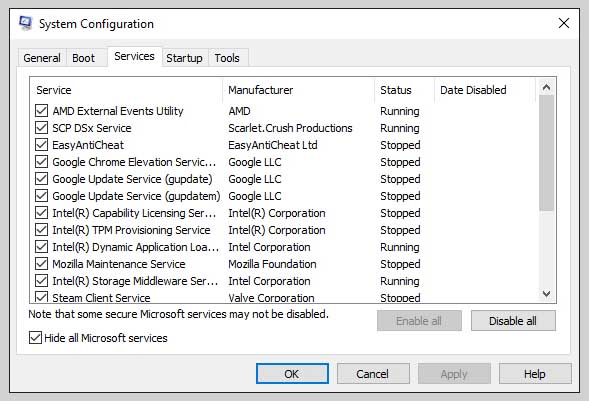The width and height of the screenshot is (589, 401).
Task: Click the Enable all button
Action: 419,321
